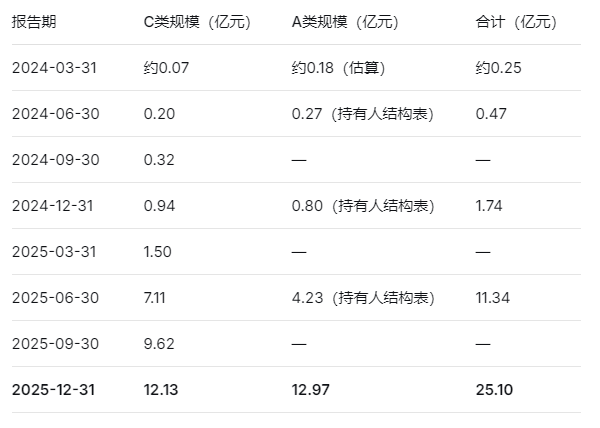600x428 pixels.
Task: Click the A类规模(亿元) column header
Action: (345, 22)
